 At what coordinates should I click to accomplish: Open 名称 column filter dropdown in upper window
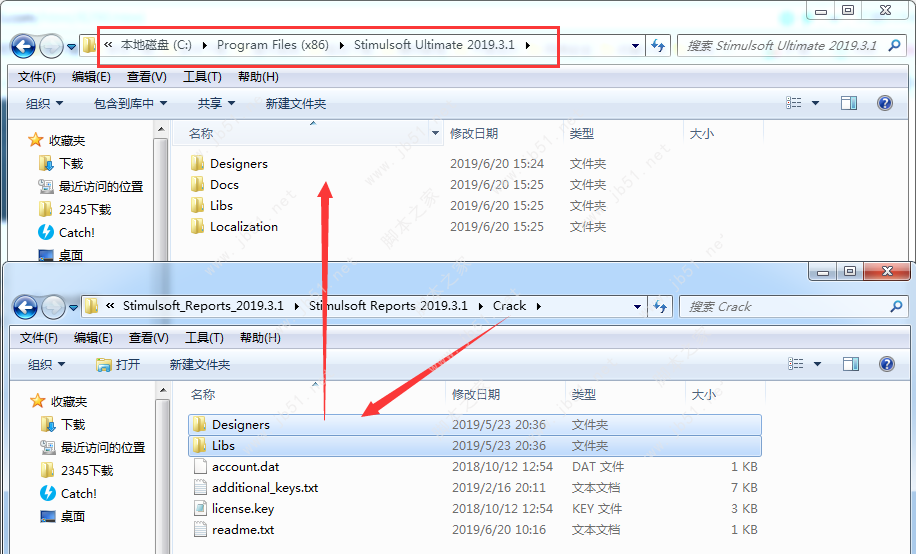tap(435, 133)
